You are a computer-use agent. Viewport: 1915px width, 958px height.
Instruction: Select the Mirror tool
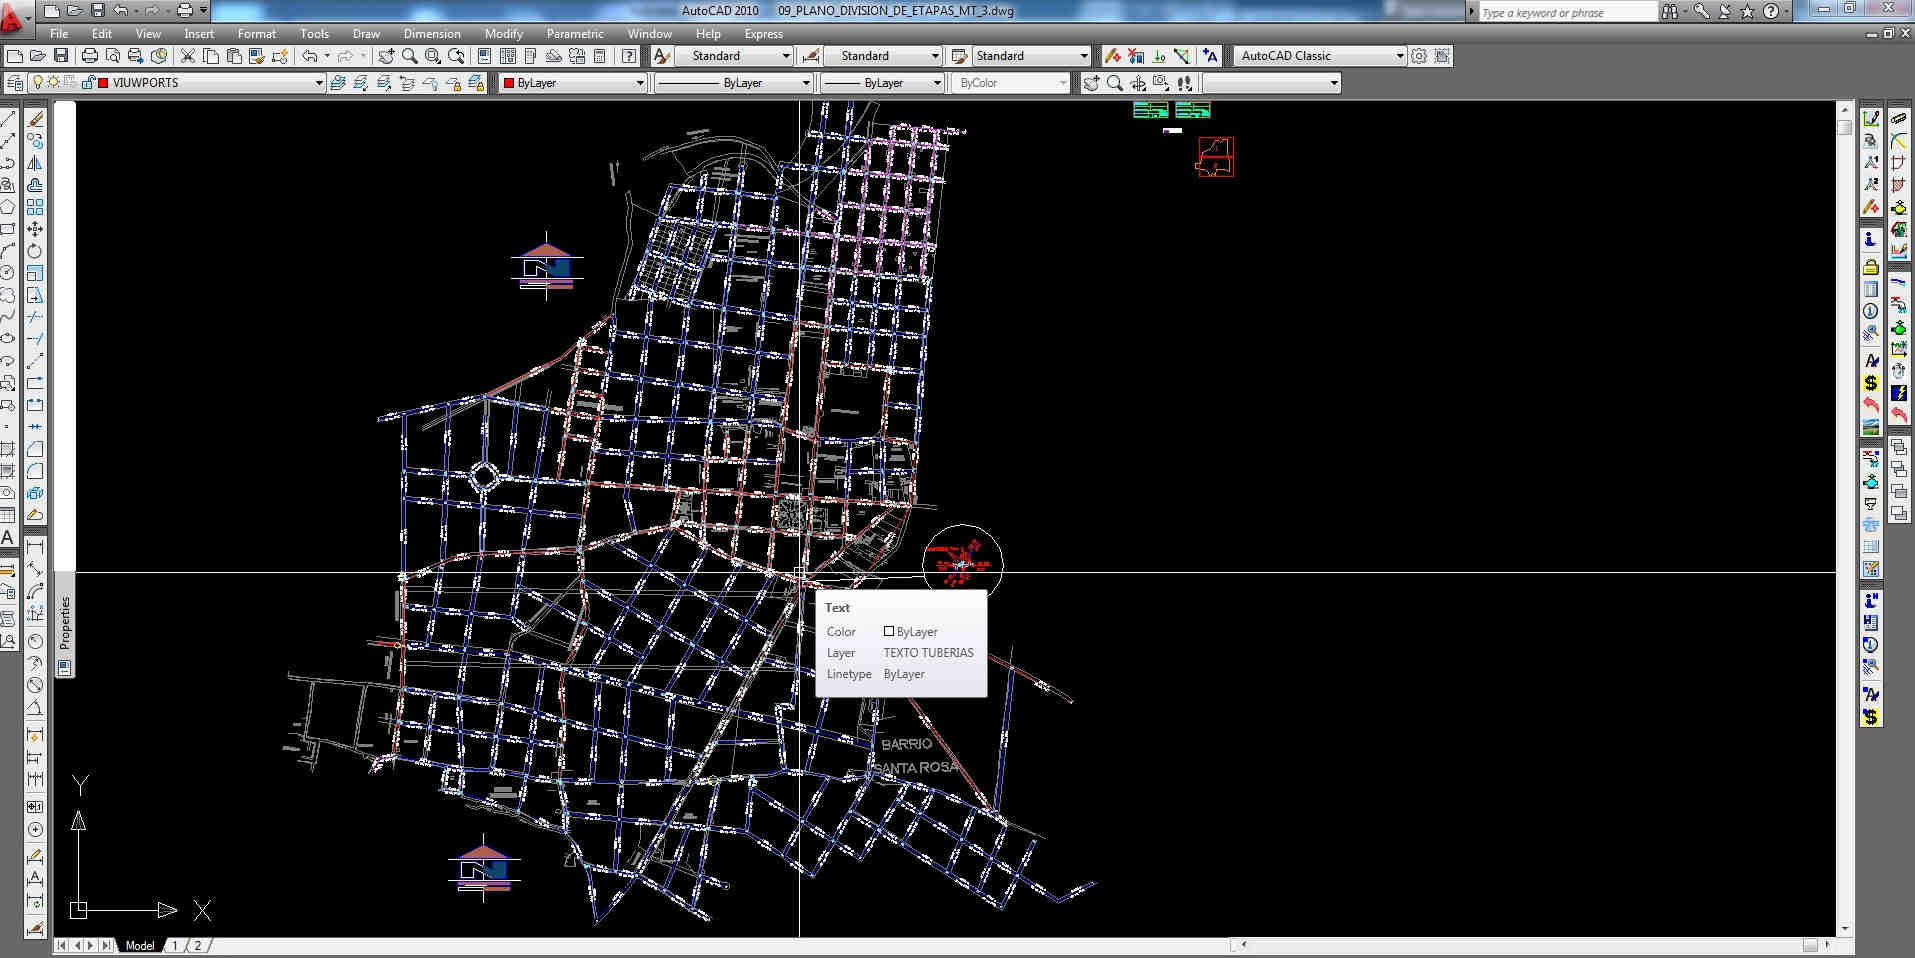click(35, 163)
